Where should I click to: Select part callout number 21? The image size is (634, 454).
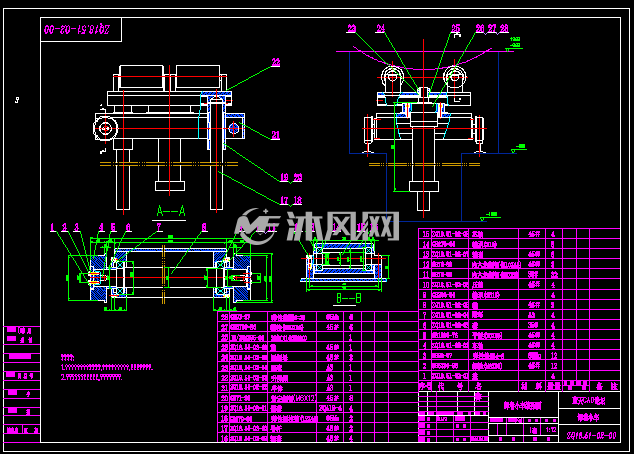[275, 135]
